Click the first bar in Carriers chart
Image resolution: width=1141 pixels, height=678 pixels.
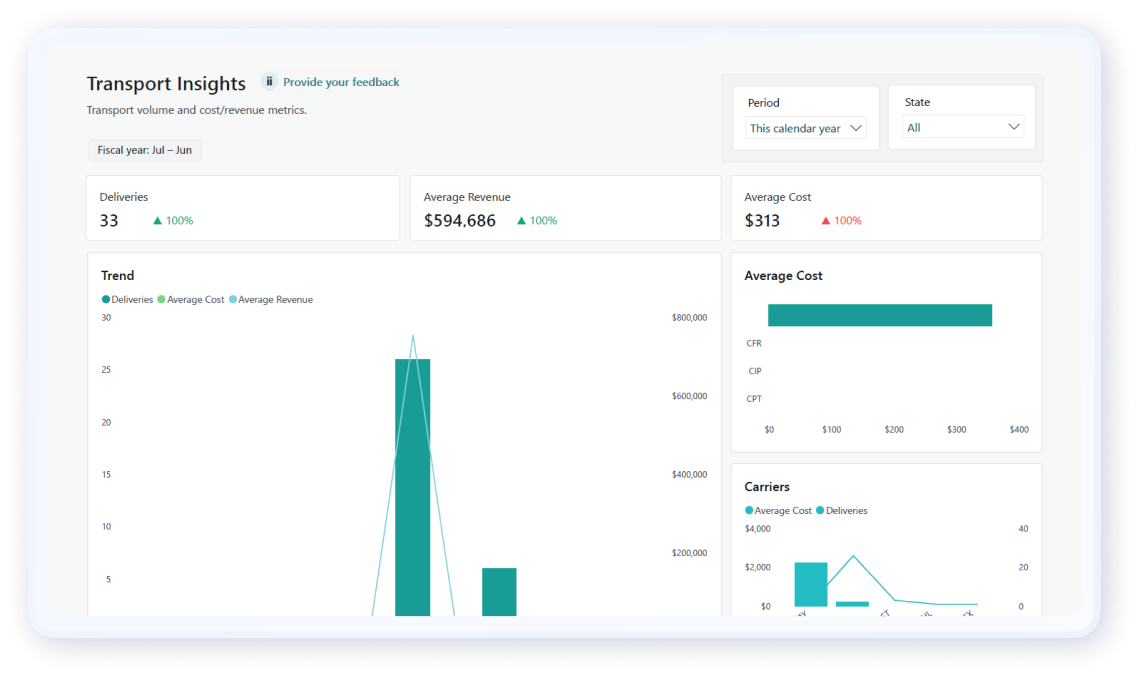[810, 584]
